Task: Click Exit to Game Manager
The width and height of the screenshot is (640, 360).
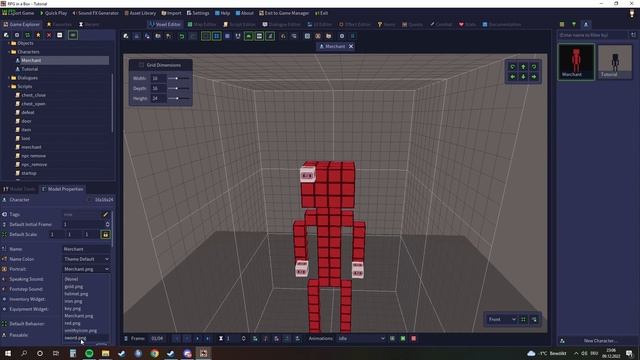Action: coord(284,13)
